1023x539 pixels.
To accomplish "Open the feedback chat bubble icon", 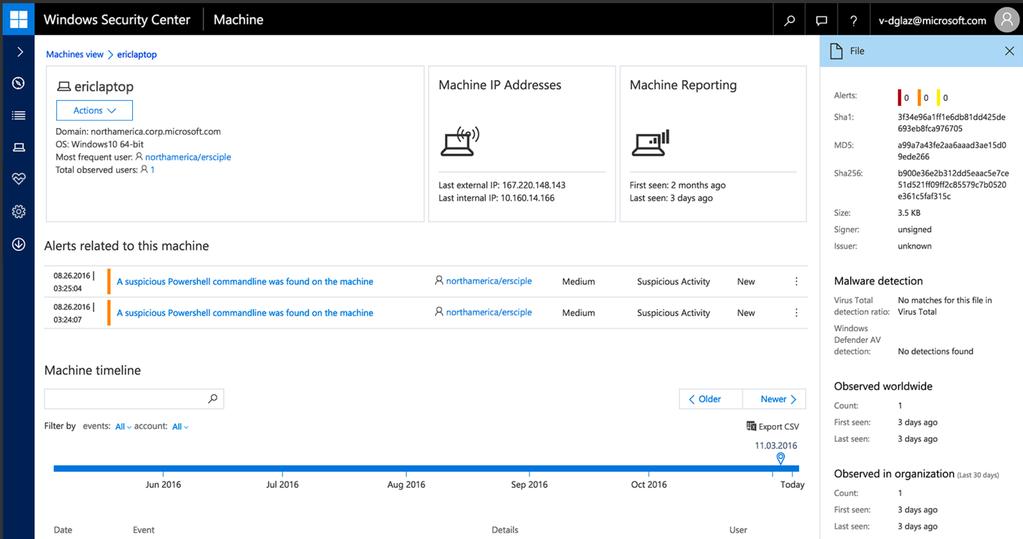I will [x=821, y=20].
